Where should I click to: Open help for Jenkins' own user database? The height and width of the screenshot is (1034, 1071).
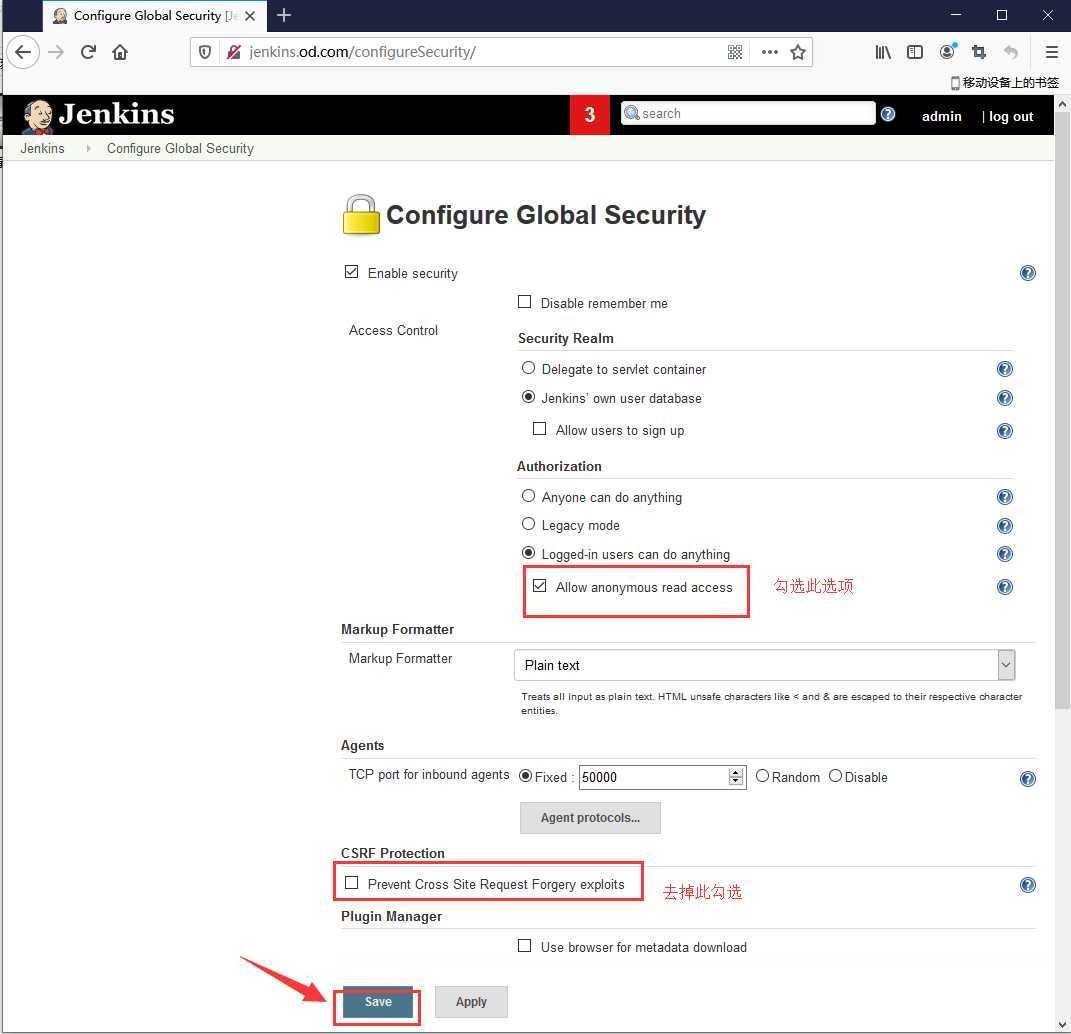pos(1005,398)
